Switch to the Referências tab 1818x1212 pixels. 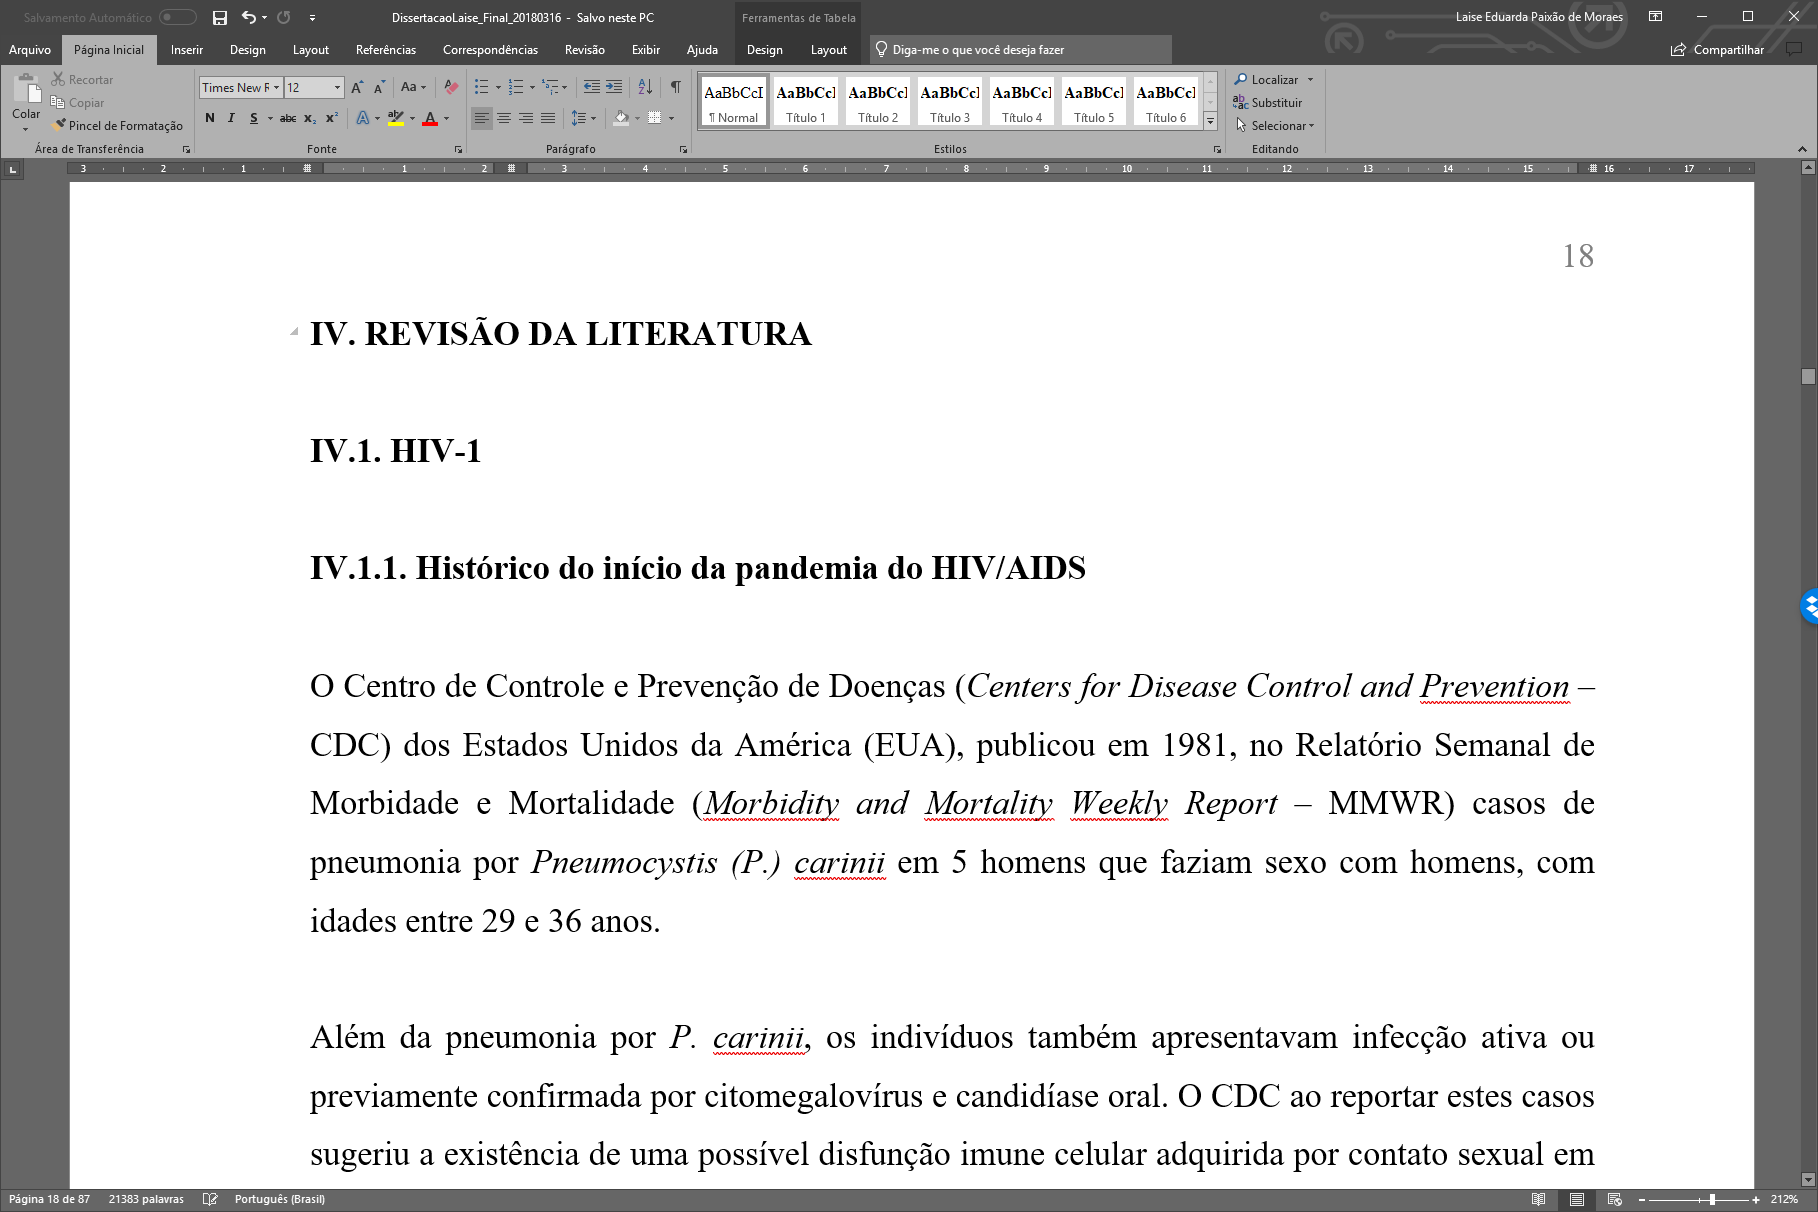click(x=386, y=50)
